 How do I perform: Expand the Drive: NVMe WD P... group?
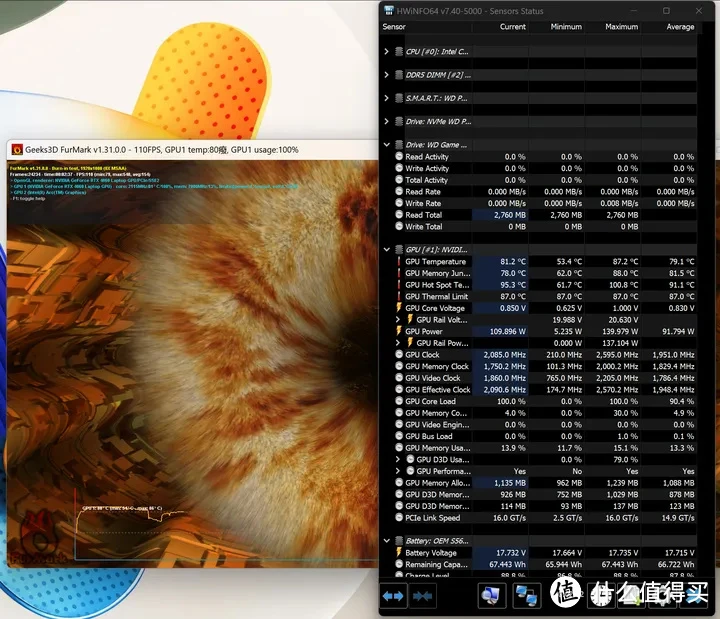[x=387, y=121]
